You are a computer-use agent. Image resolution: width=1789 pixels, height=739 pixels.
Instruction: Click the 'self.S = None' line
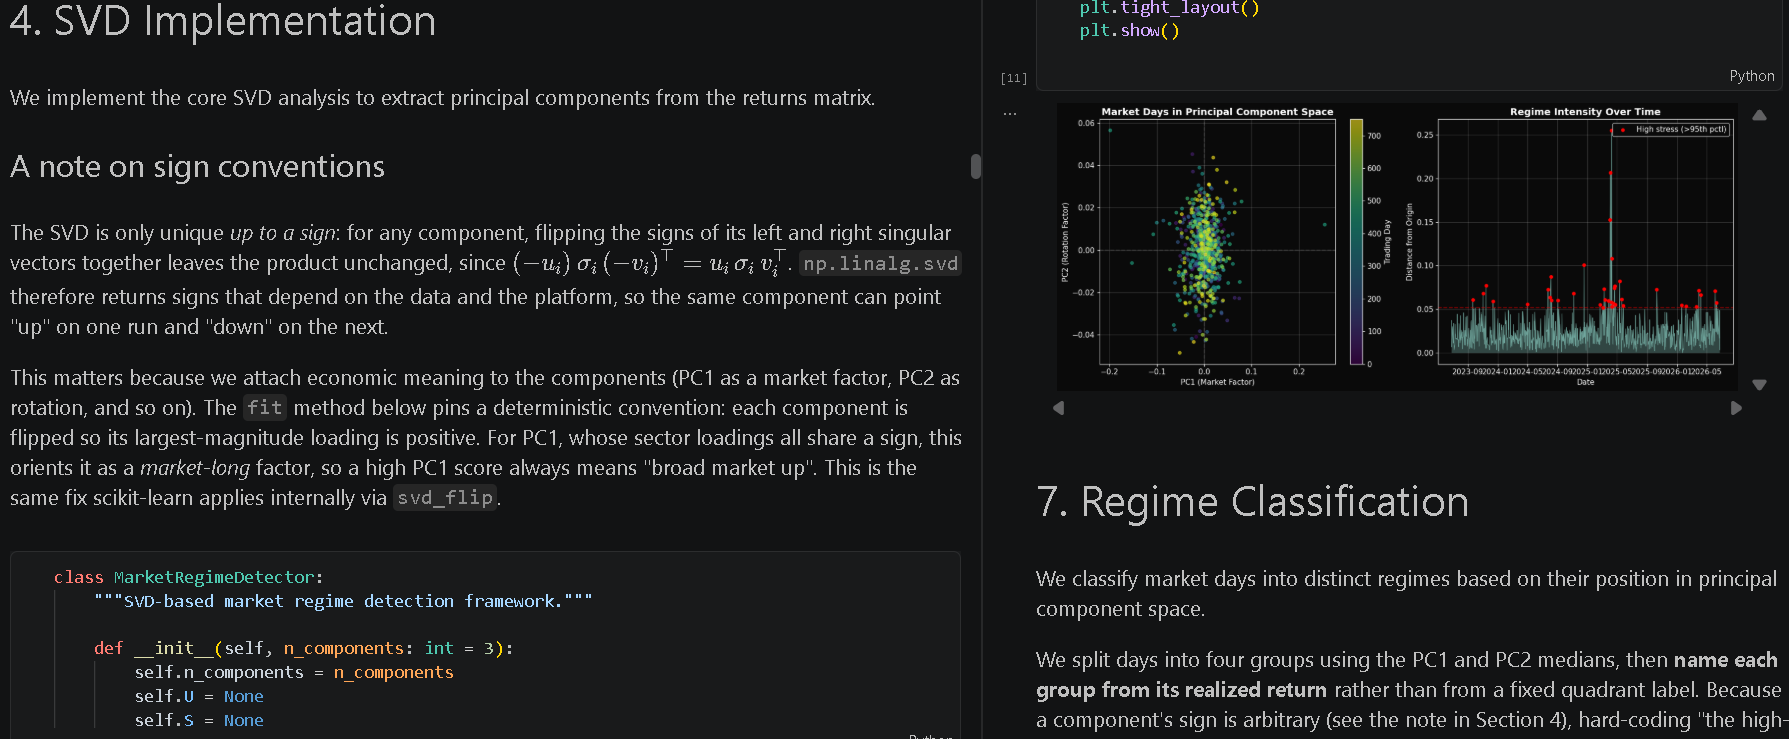(x=199, y=720)
